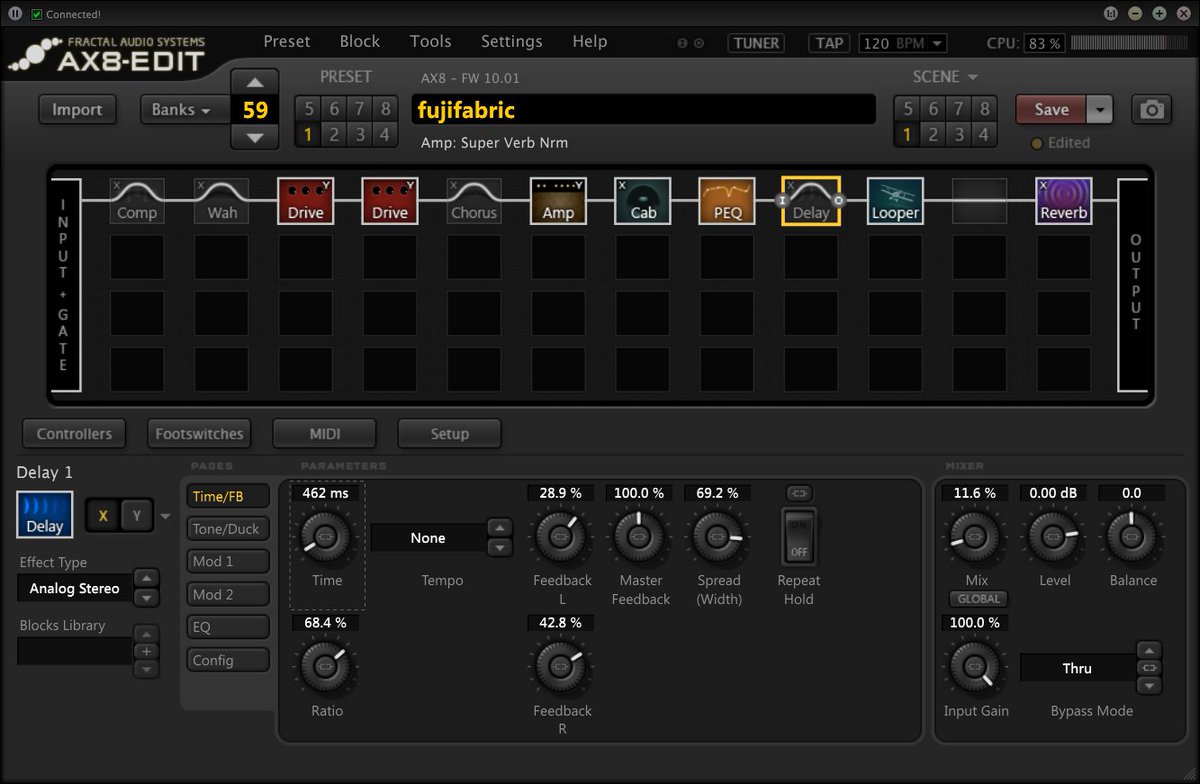This screenshot has height=784, width=1200.
Task: Switch to the EQ page
Action: pyautogui.click(x=228, y=628)
